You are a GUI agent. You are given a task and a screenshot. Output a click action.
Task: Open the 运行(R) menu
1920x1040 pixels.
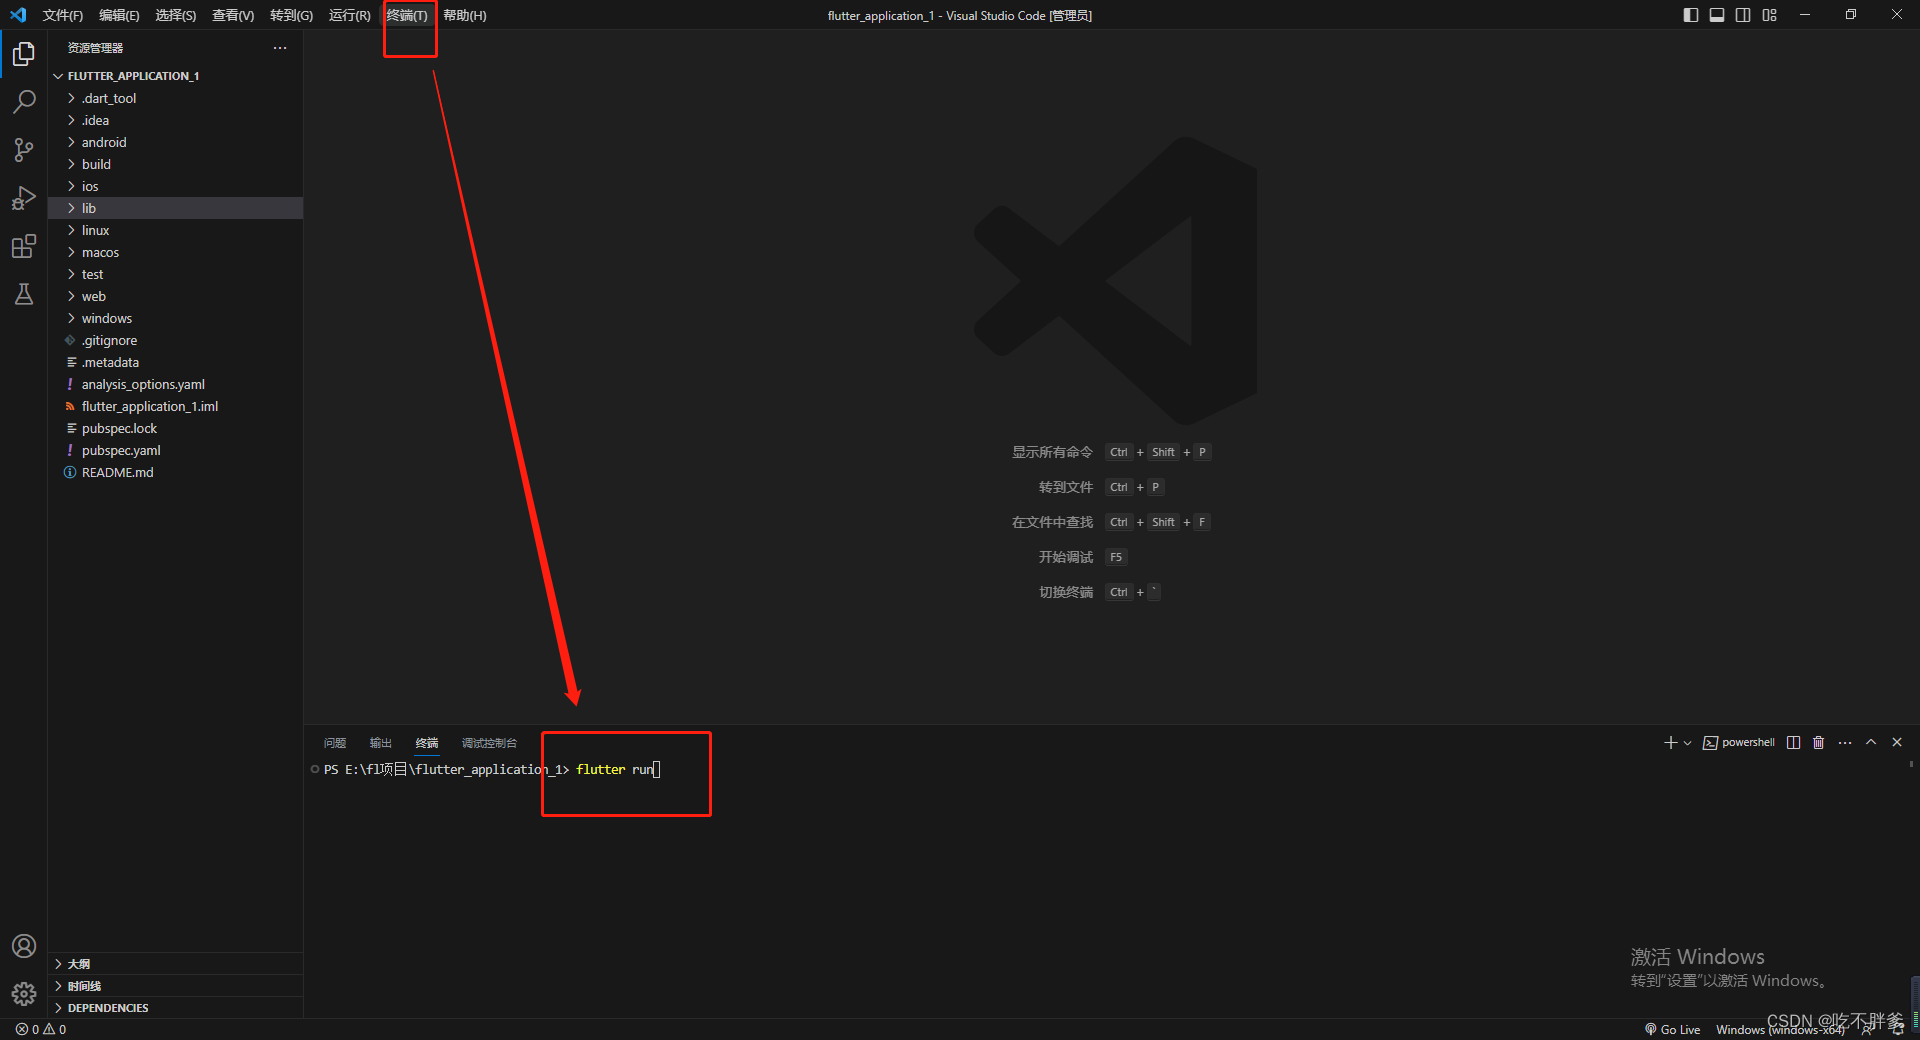pos(349,15)
